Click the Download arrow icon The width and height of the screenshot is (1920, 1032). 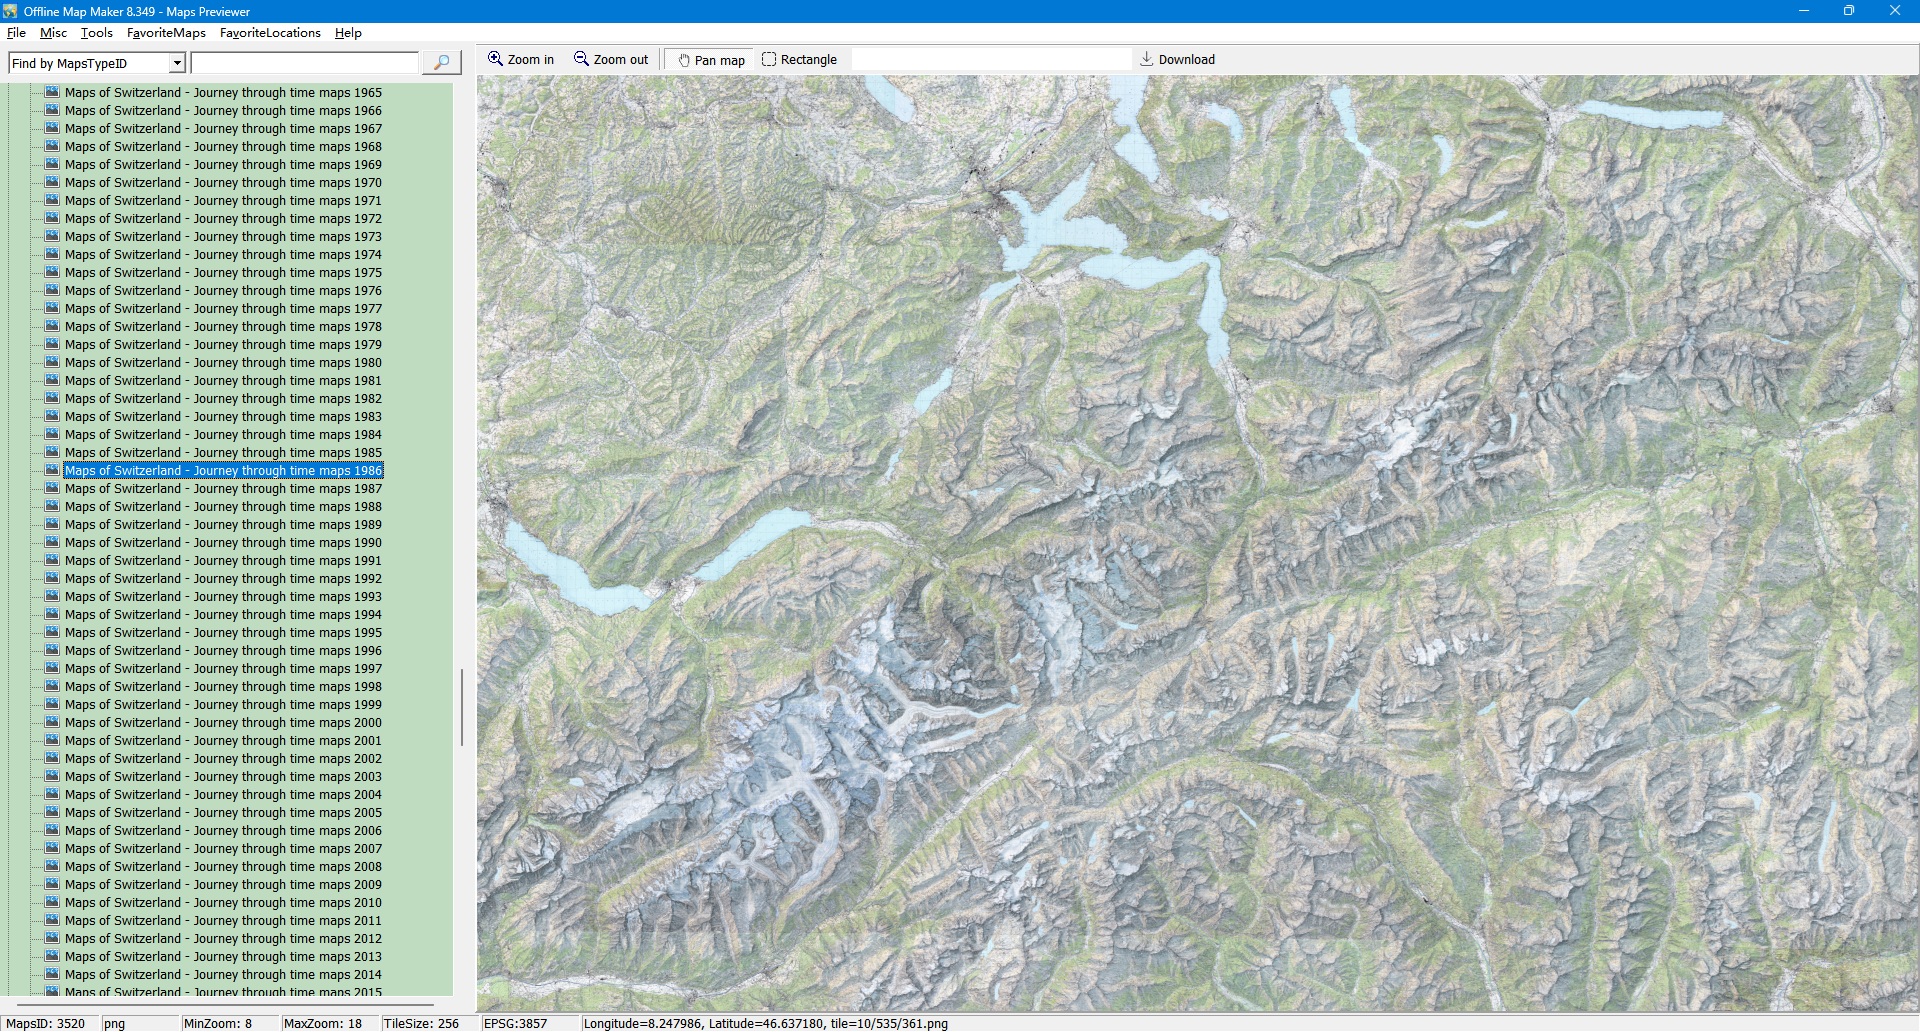click(1147, 59)
